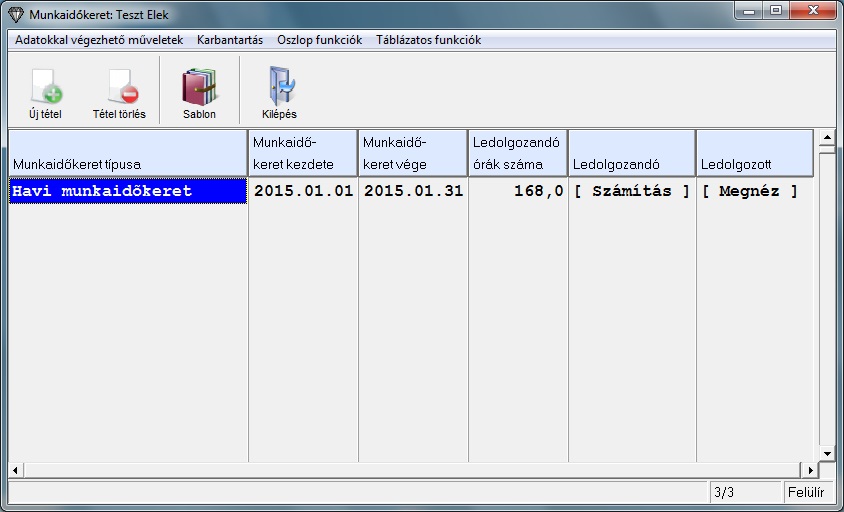This screenshot has width=844, height=512.
Task: Click the Tétel törlés delete icon
Action: [x=119, y=87]
